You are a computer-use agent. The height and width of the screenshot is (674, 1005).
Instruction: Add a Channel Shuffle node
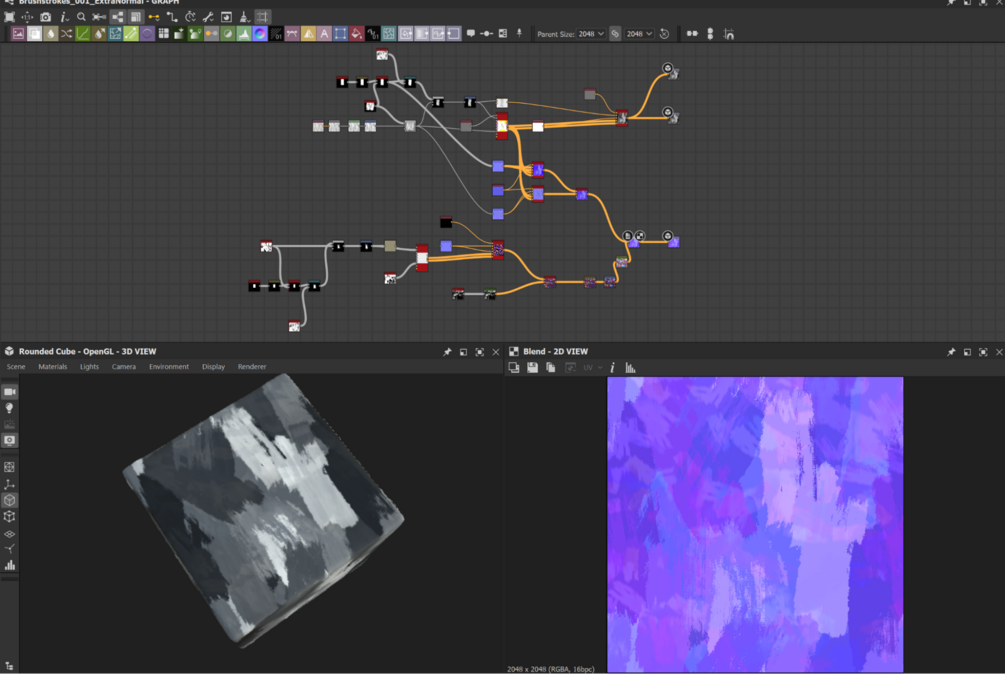[x=67, y=34]
